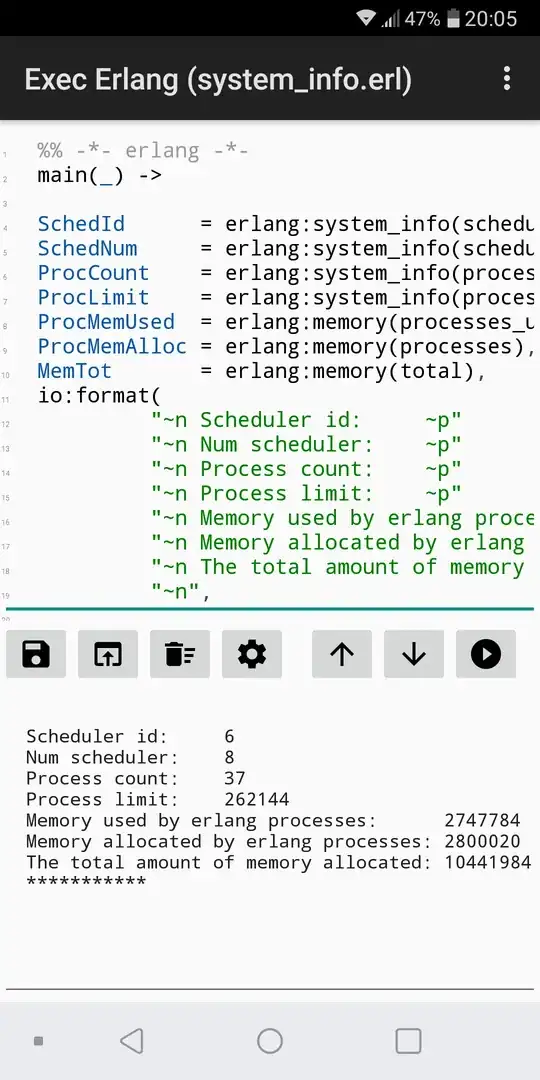Screen dimensions: 540x1080
Task: Tap the up arrow toolbar button
Action: point(342,654)
